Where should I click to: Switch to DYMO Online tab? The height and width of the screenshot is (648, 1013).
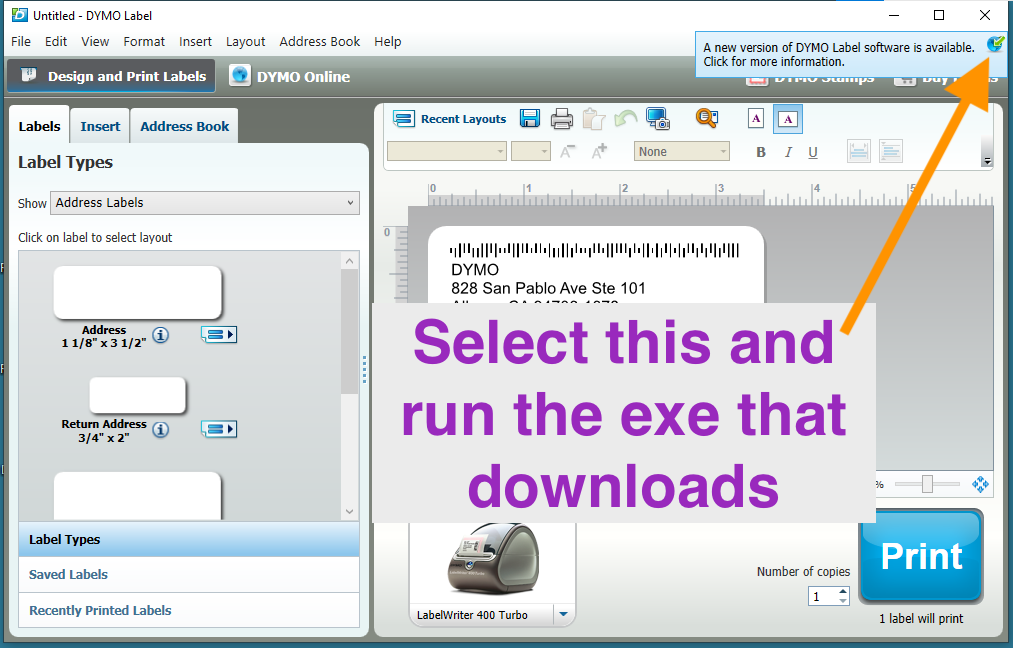[x=290, y=76]
